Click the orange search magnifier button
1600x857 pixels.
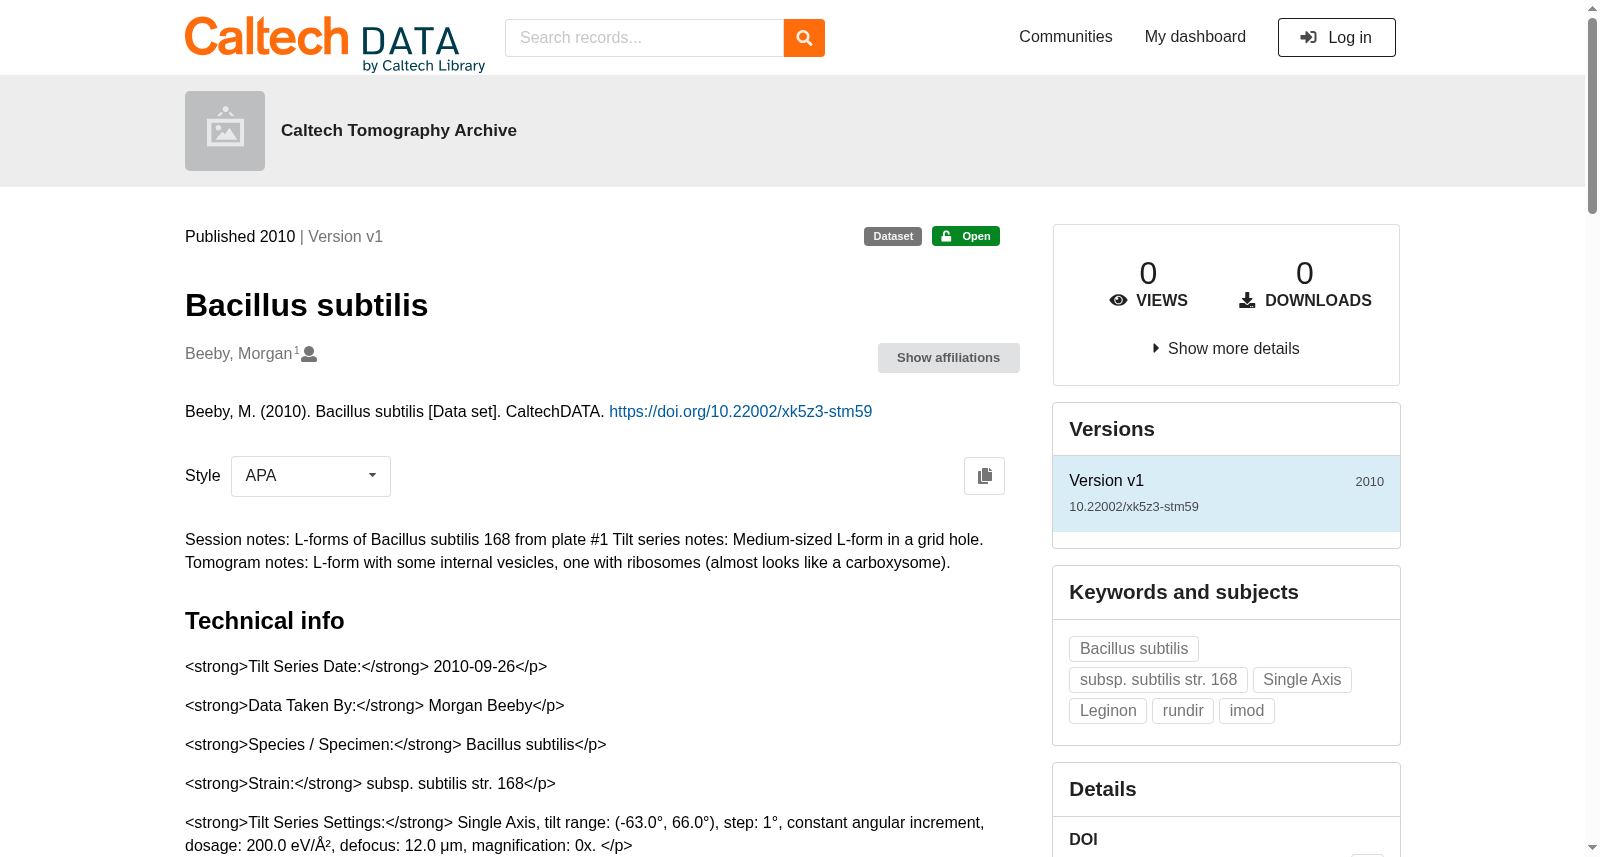tap(804, 38)
